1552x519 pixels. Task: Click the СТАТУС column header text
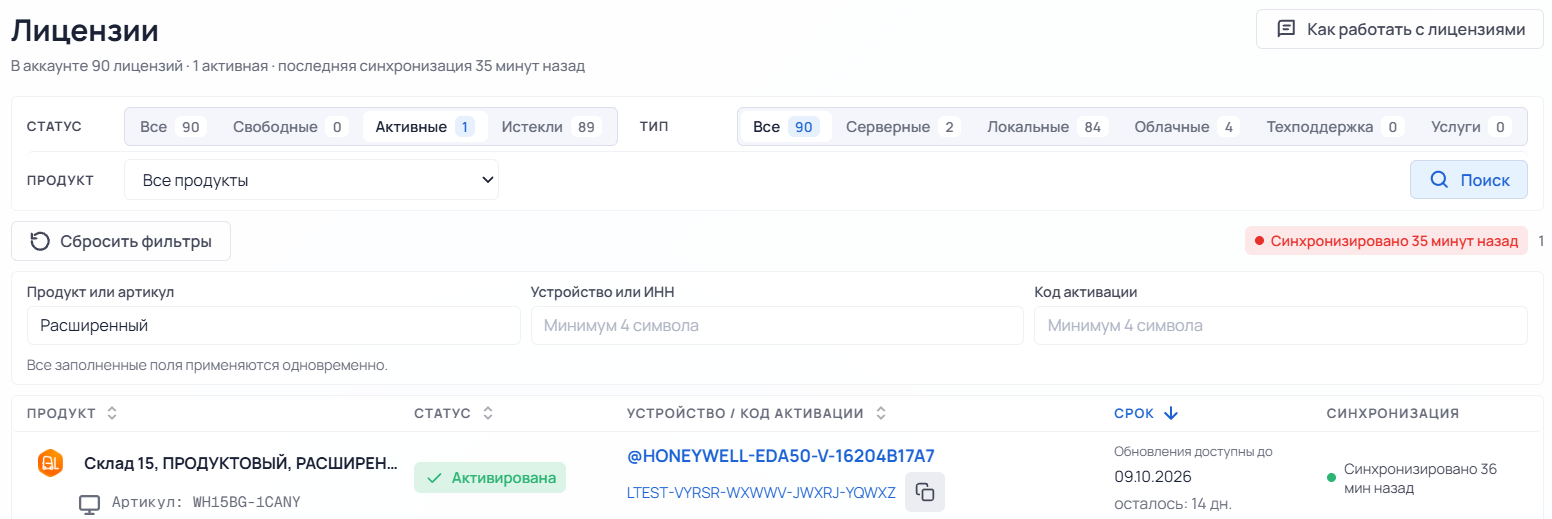pyautogui.click(x=442, y=413)
